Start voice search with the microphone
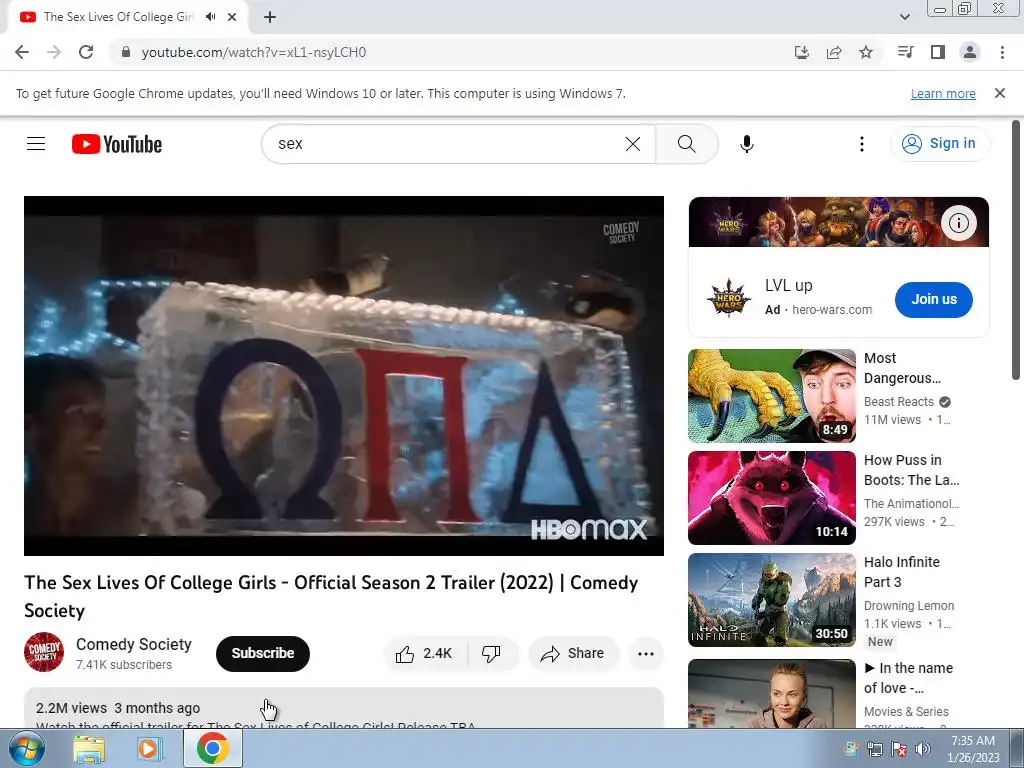1024x768 pixels. [x=746, y=144]
